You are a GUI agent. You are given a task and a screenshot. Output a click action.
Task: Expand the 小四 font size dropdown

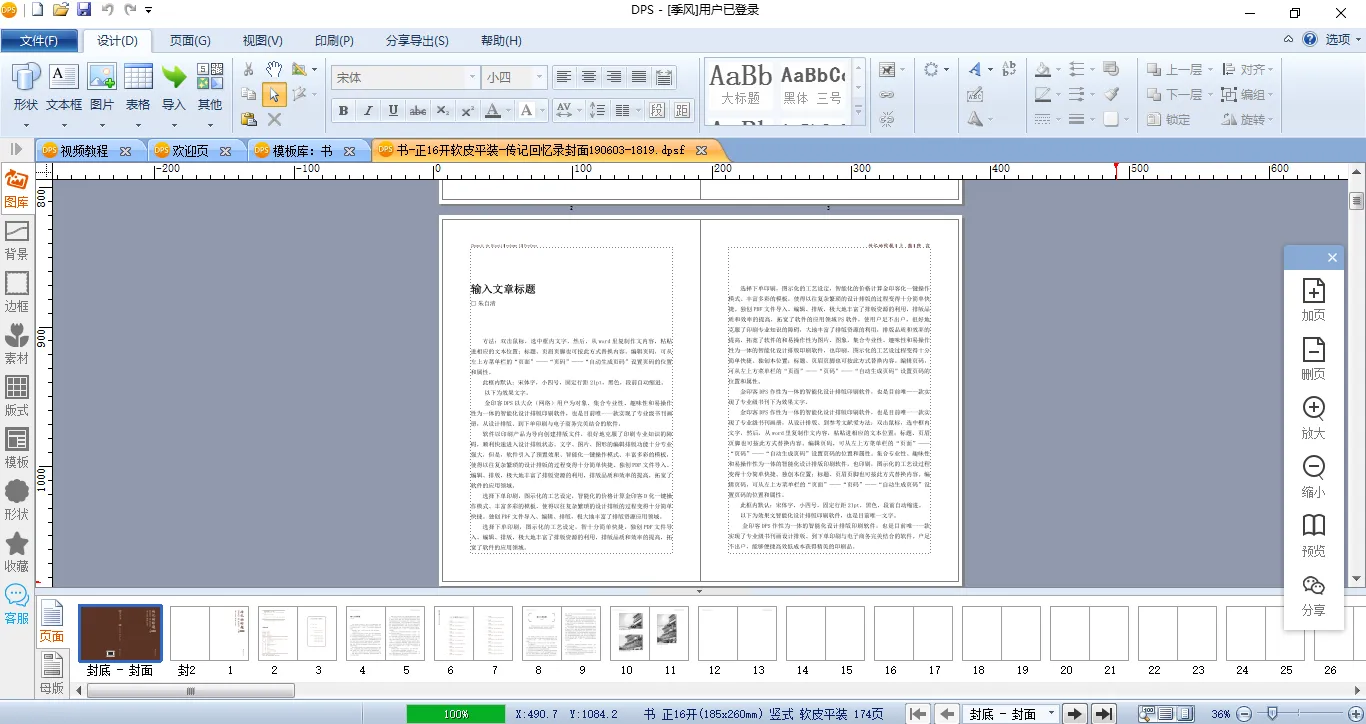click(540, 77)
